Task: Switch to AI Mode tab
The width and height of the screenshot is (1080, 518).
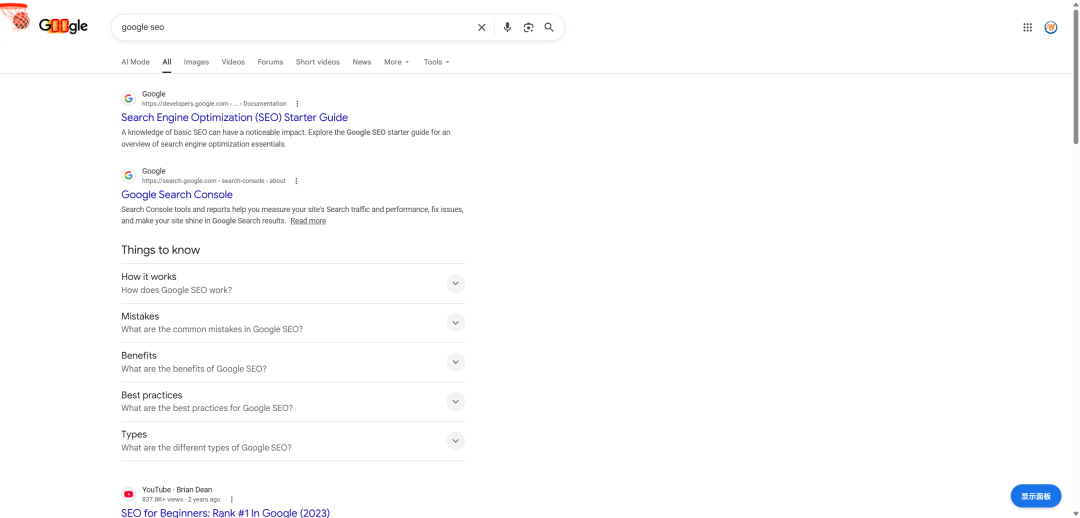Action: 135,62
